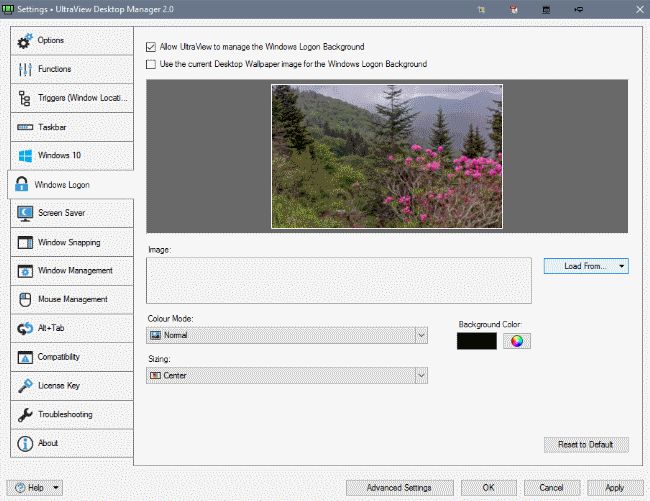Click the mountain landscape preview thumbnail
The image size is (650, 501).
(387, 156)
